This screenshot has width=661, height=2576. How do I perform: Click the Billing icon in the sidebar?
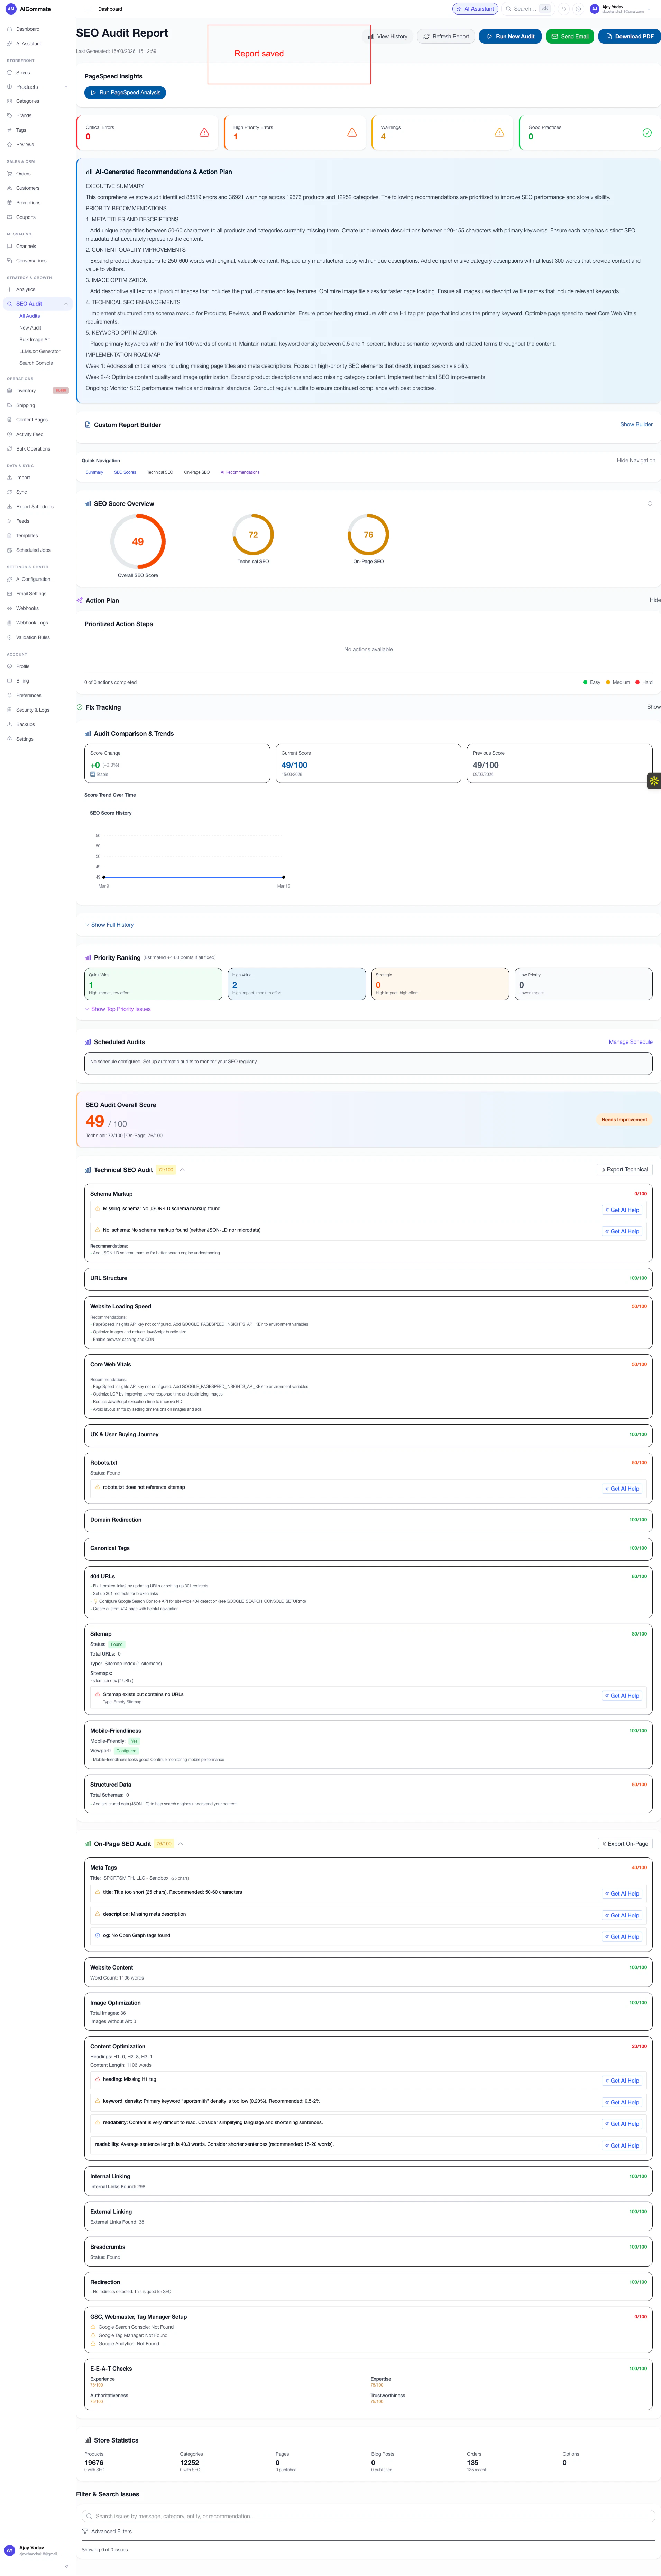coord(9,681)
